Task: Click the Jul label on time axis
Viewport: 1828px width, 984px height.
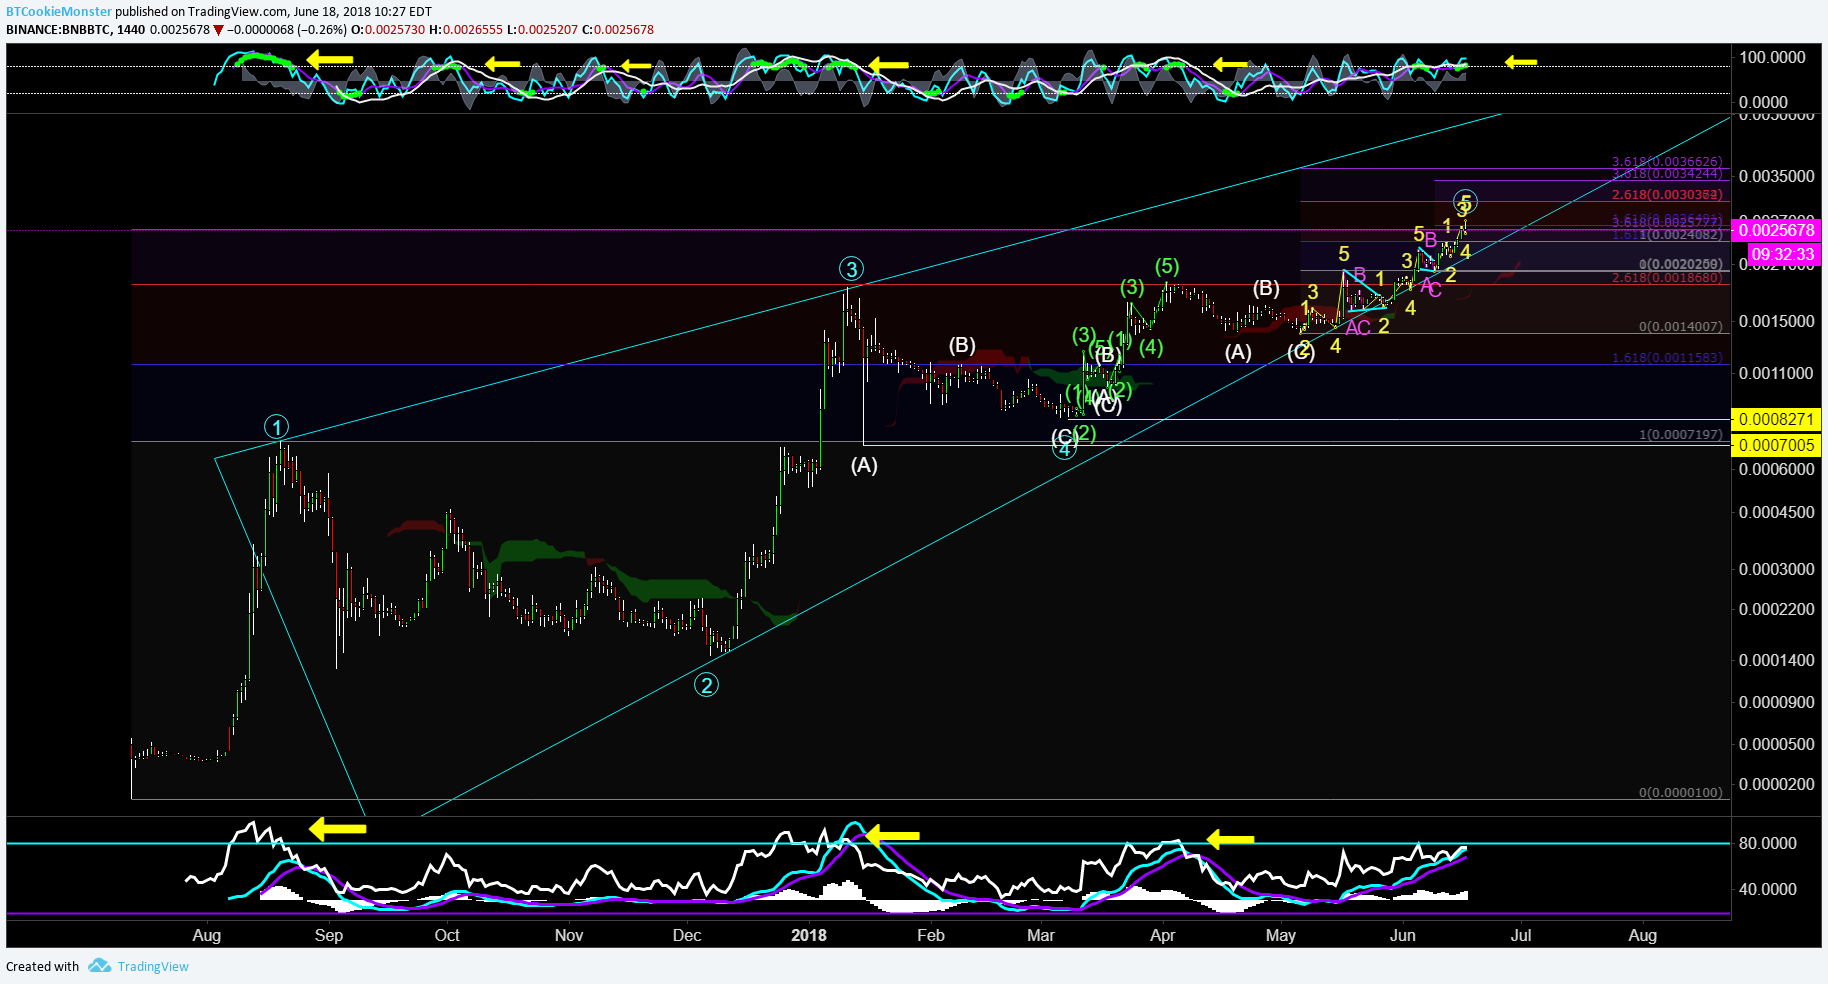Action: tap(1521, 935)
